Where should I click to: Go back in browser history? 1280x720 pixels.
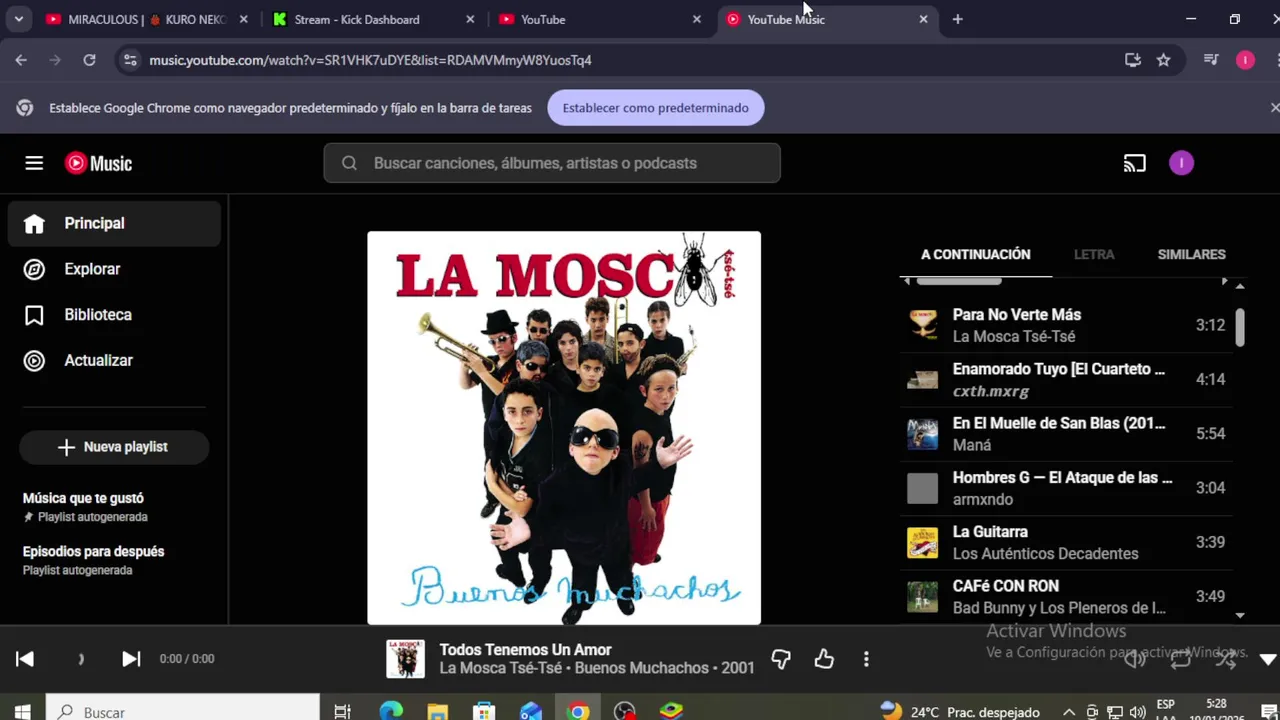click(x=21, y=60)
